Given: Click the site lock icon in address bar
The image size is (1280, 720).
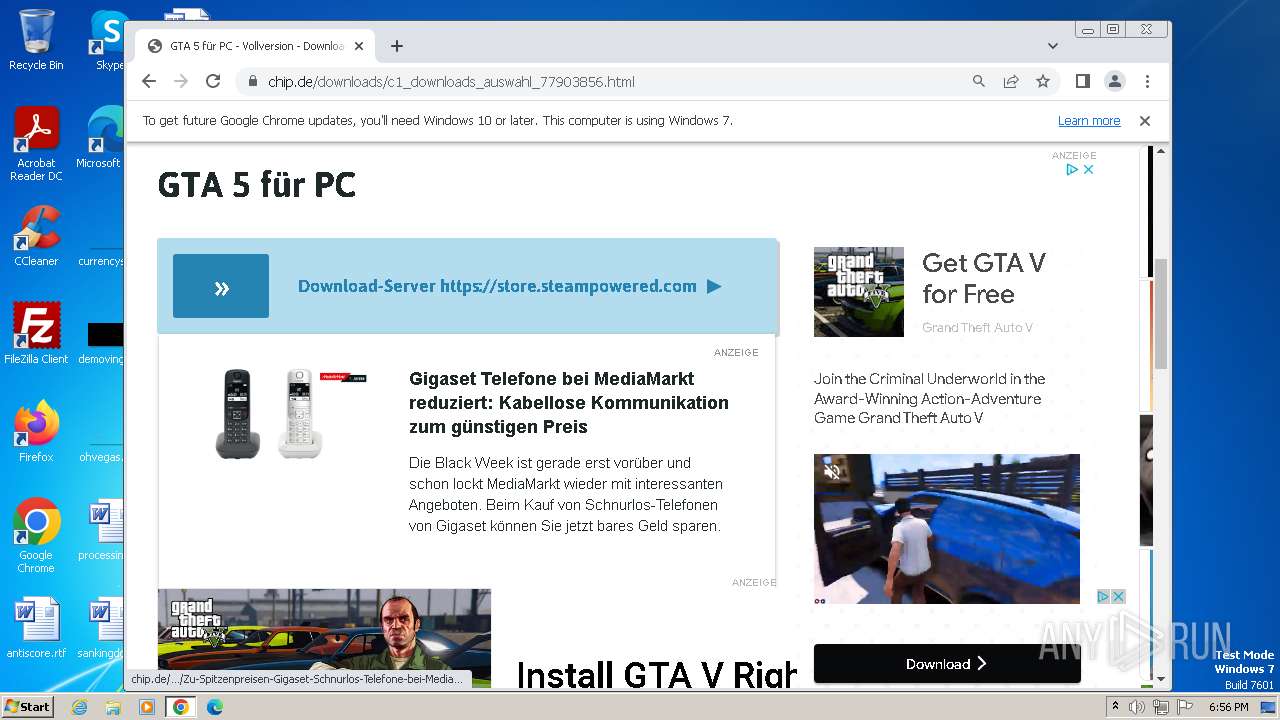Looking at the screenshot, I should click(x=253, y=81).
